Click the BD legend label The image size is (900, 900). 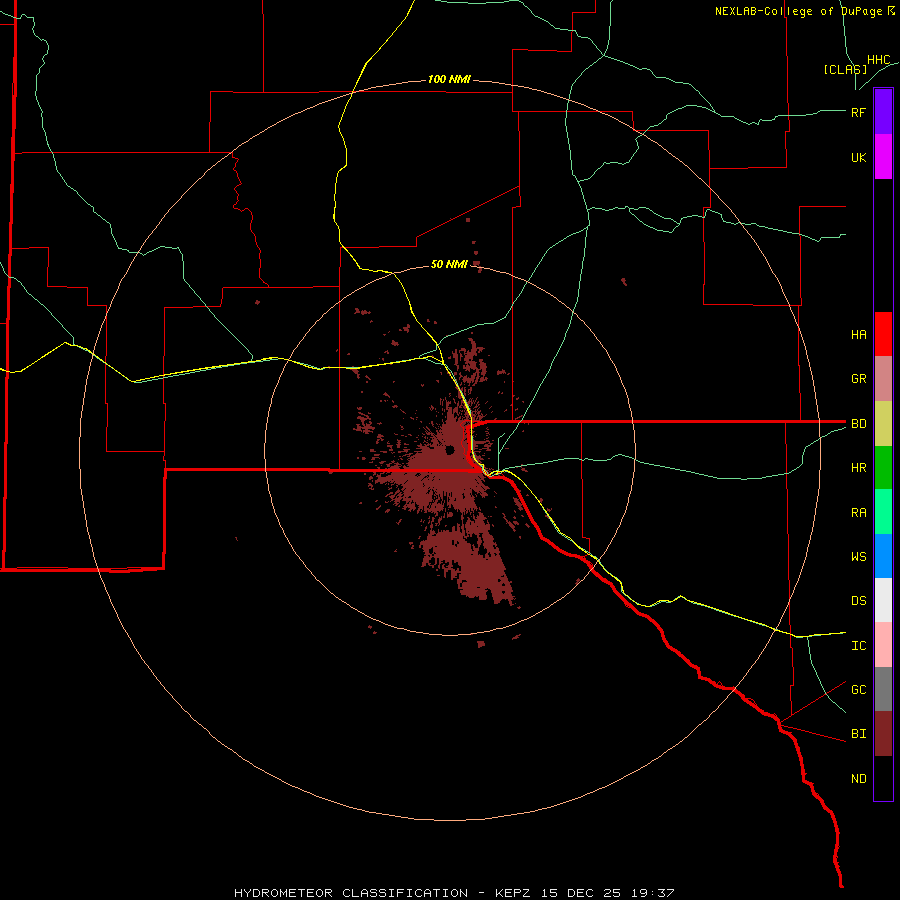(858, 424)
